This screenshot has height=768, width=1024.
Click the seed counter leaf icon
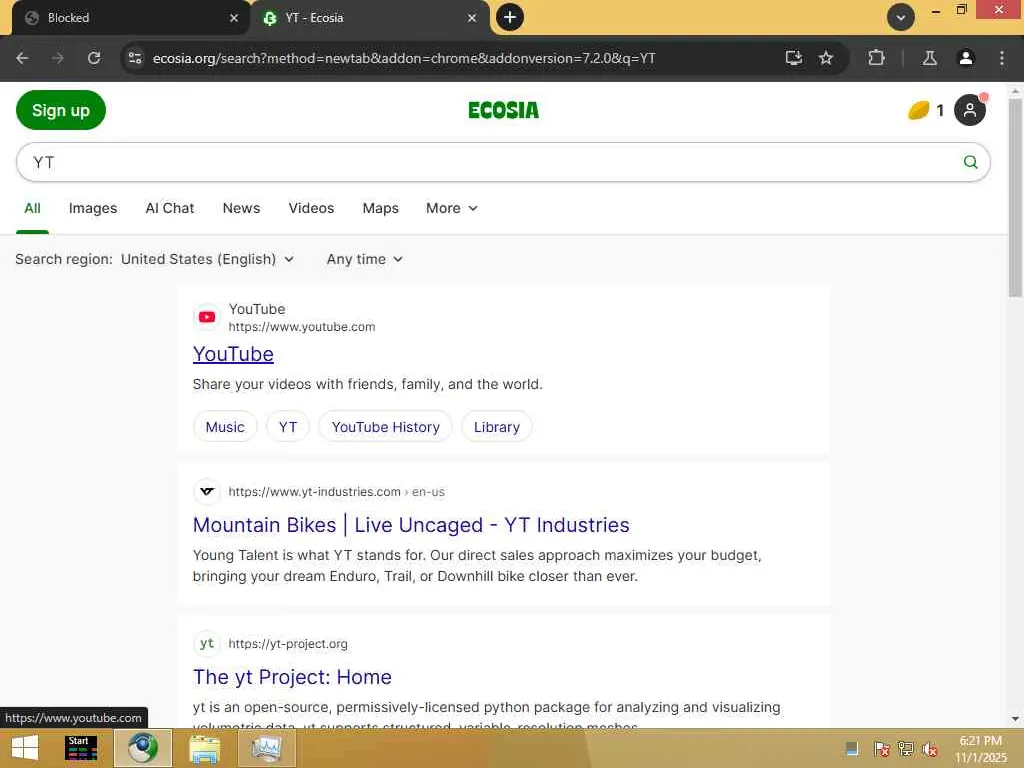pos(919,110)
